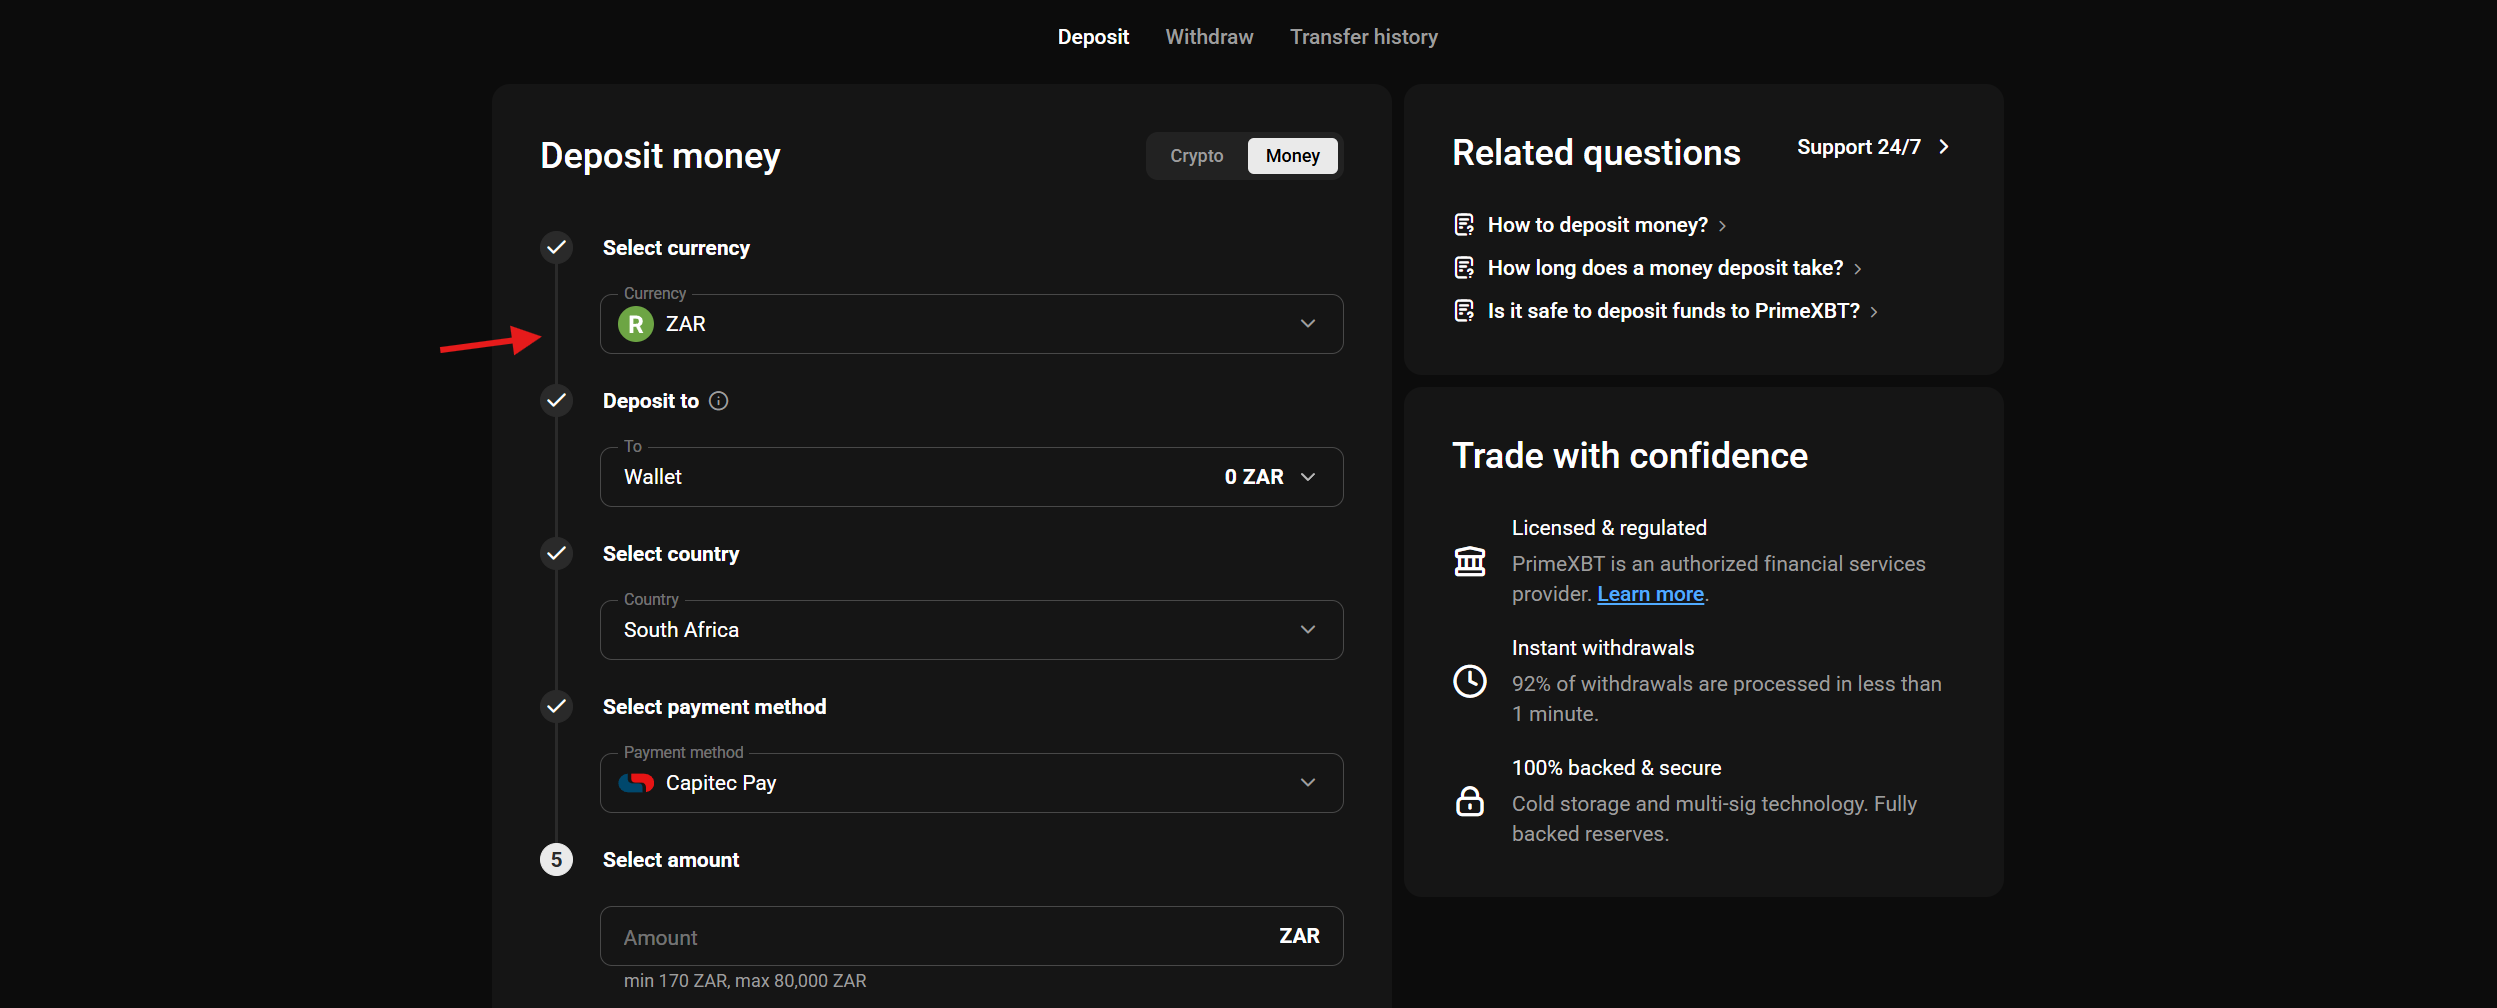Click the checkmark icon beside Select currency

(556, 247)
